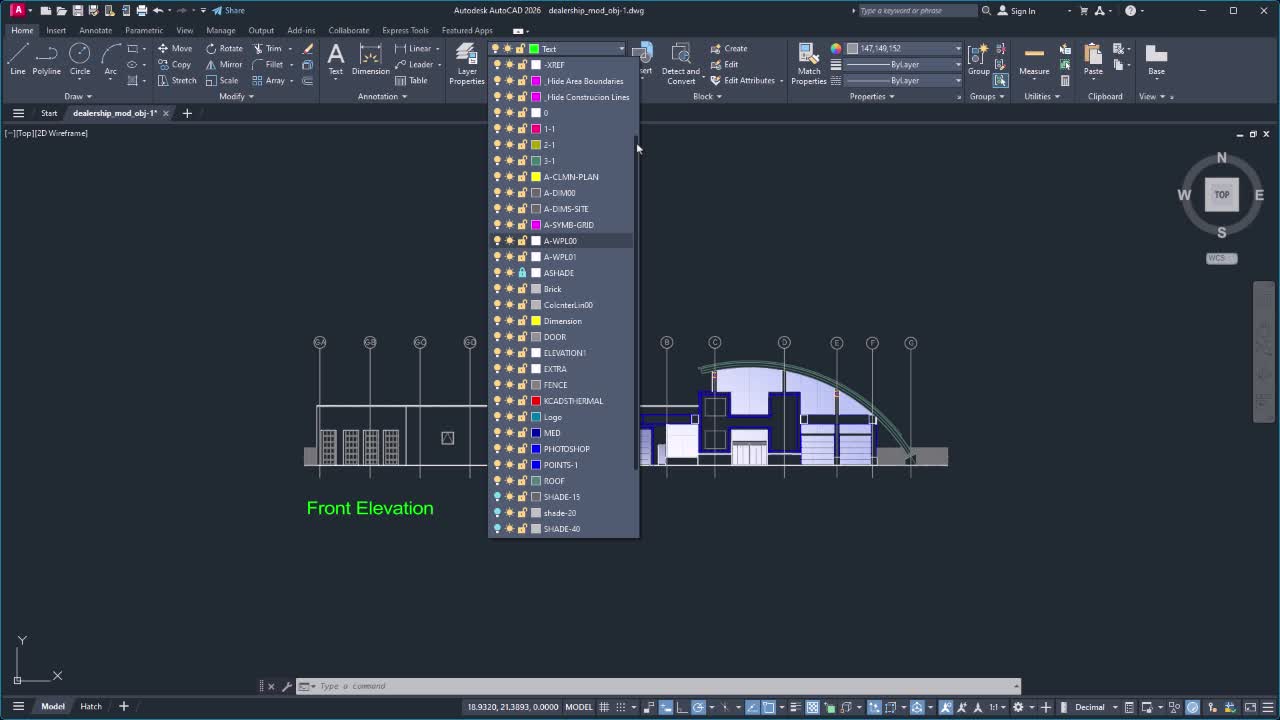Switch to the Annotate ribbon tab
Image resolution: width=1280 pixels, height=720 pixels.
click(x=96, y=30)
